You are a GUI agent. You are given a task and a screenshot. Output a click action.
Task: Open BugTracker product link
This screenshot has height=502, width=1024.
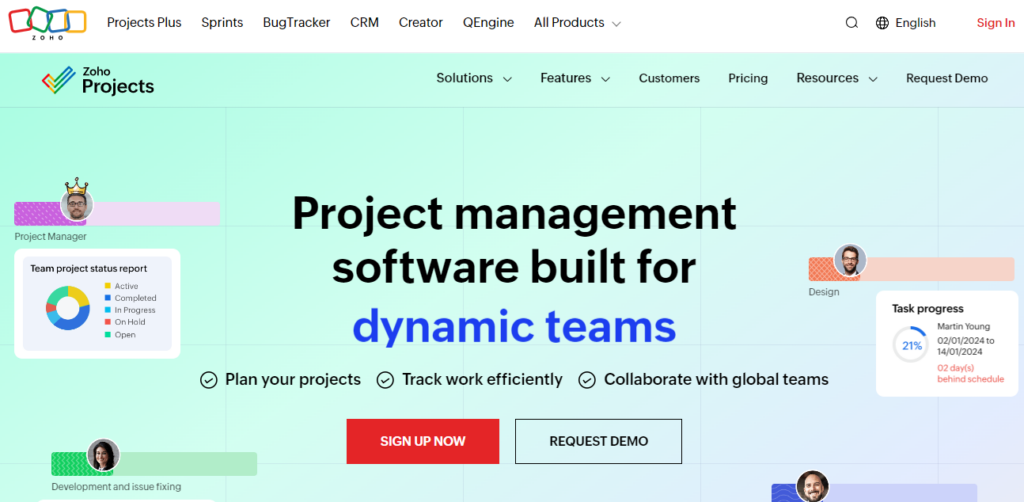(296, 23)
